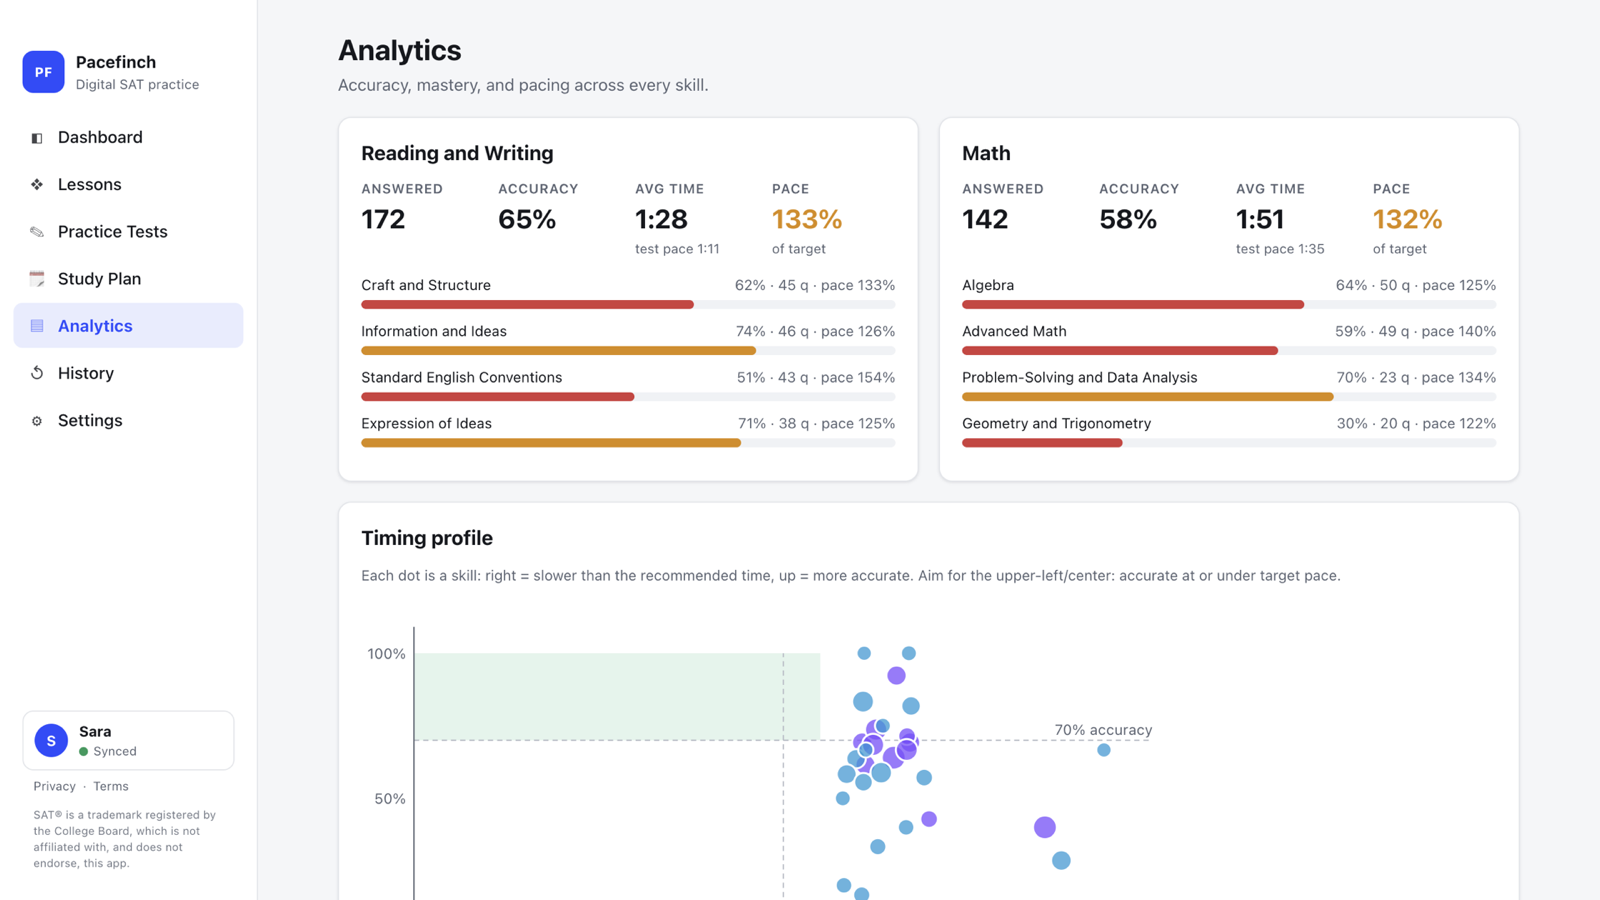
Task: Click the test pace 1:11 text
Action: (677, 249)
